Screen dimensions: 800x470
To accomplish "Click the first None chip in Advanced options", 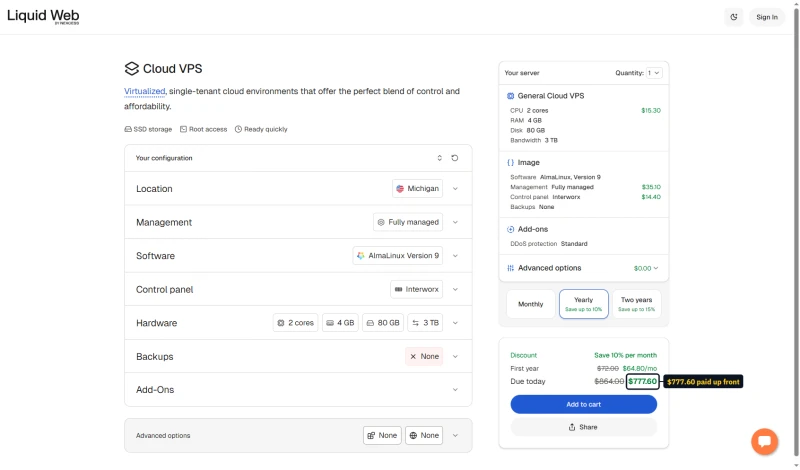I will point(382,435).
